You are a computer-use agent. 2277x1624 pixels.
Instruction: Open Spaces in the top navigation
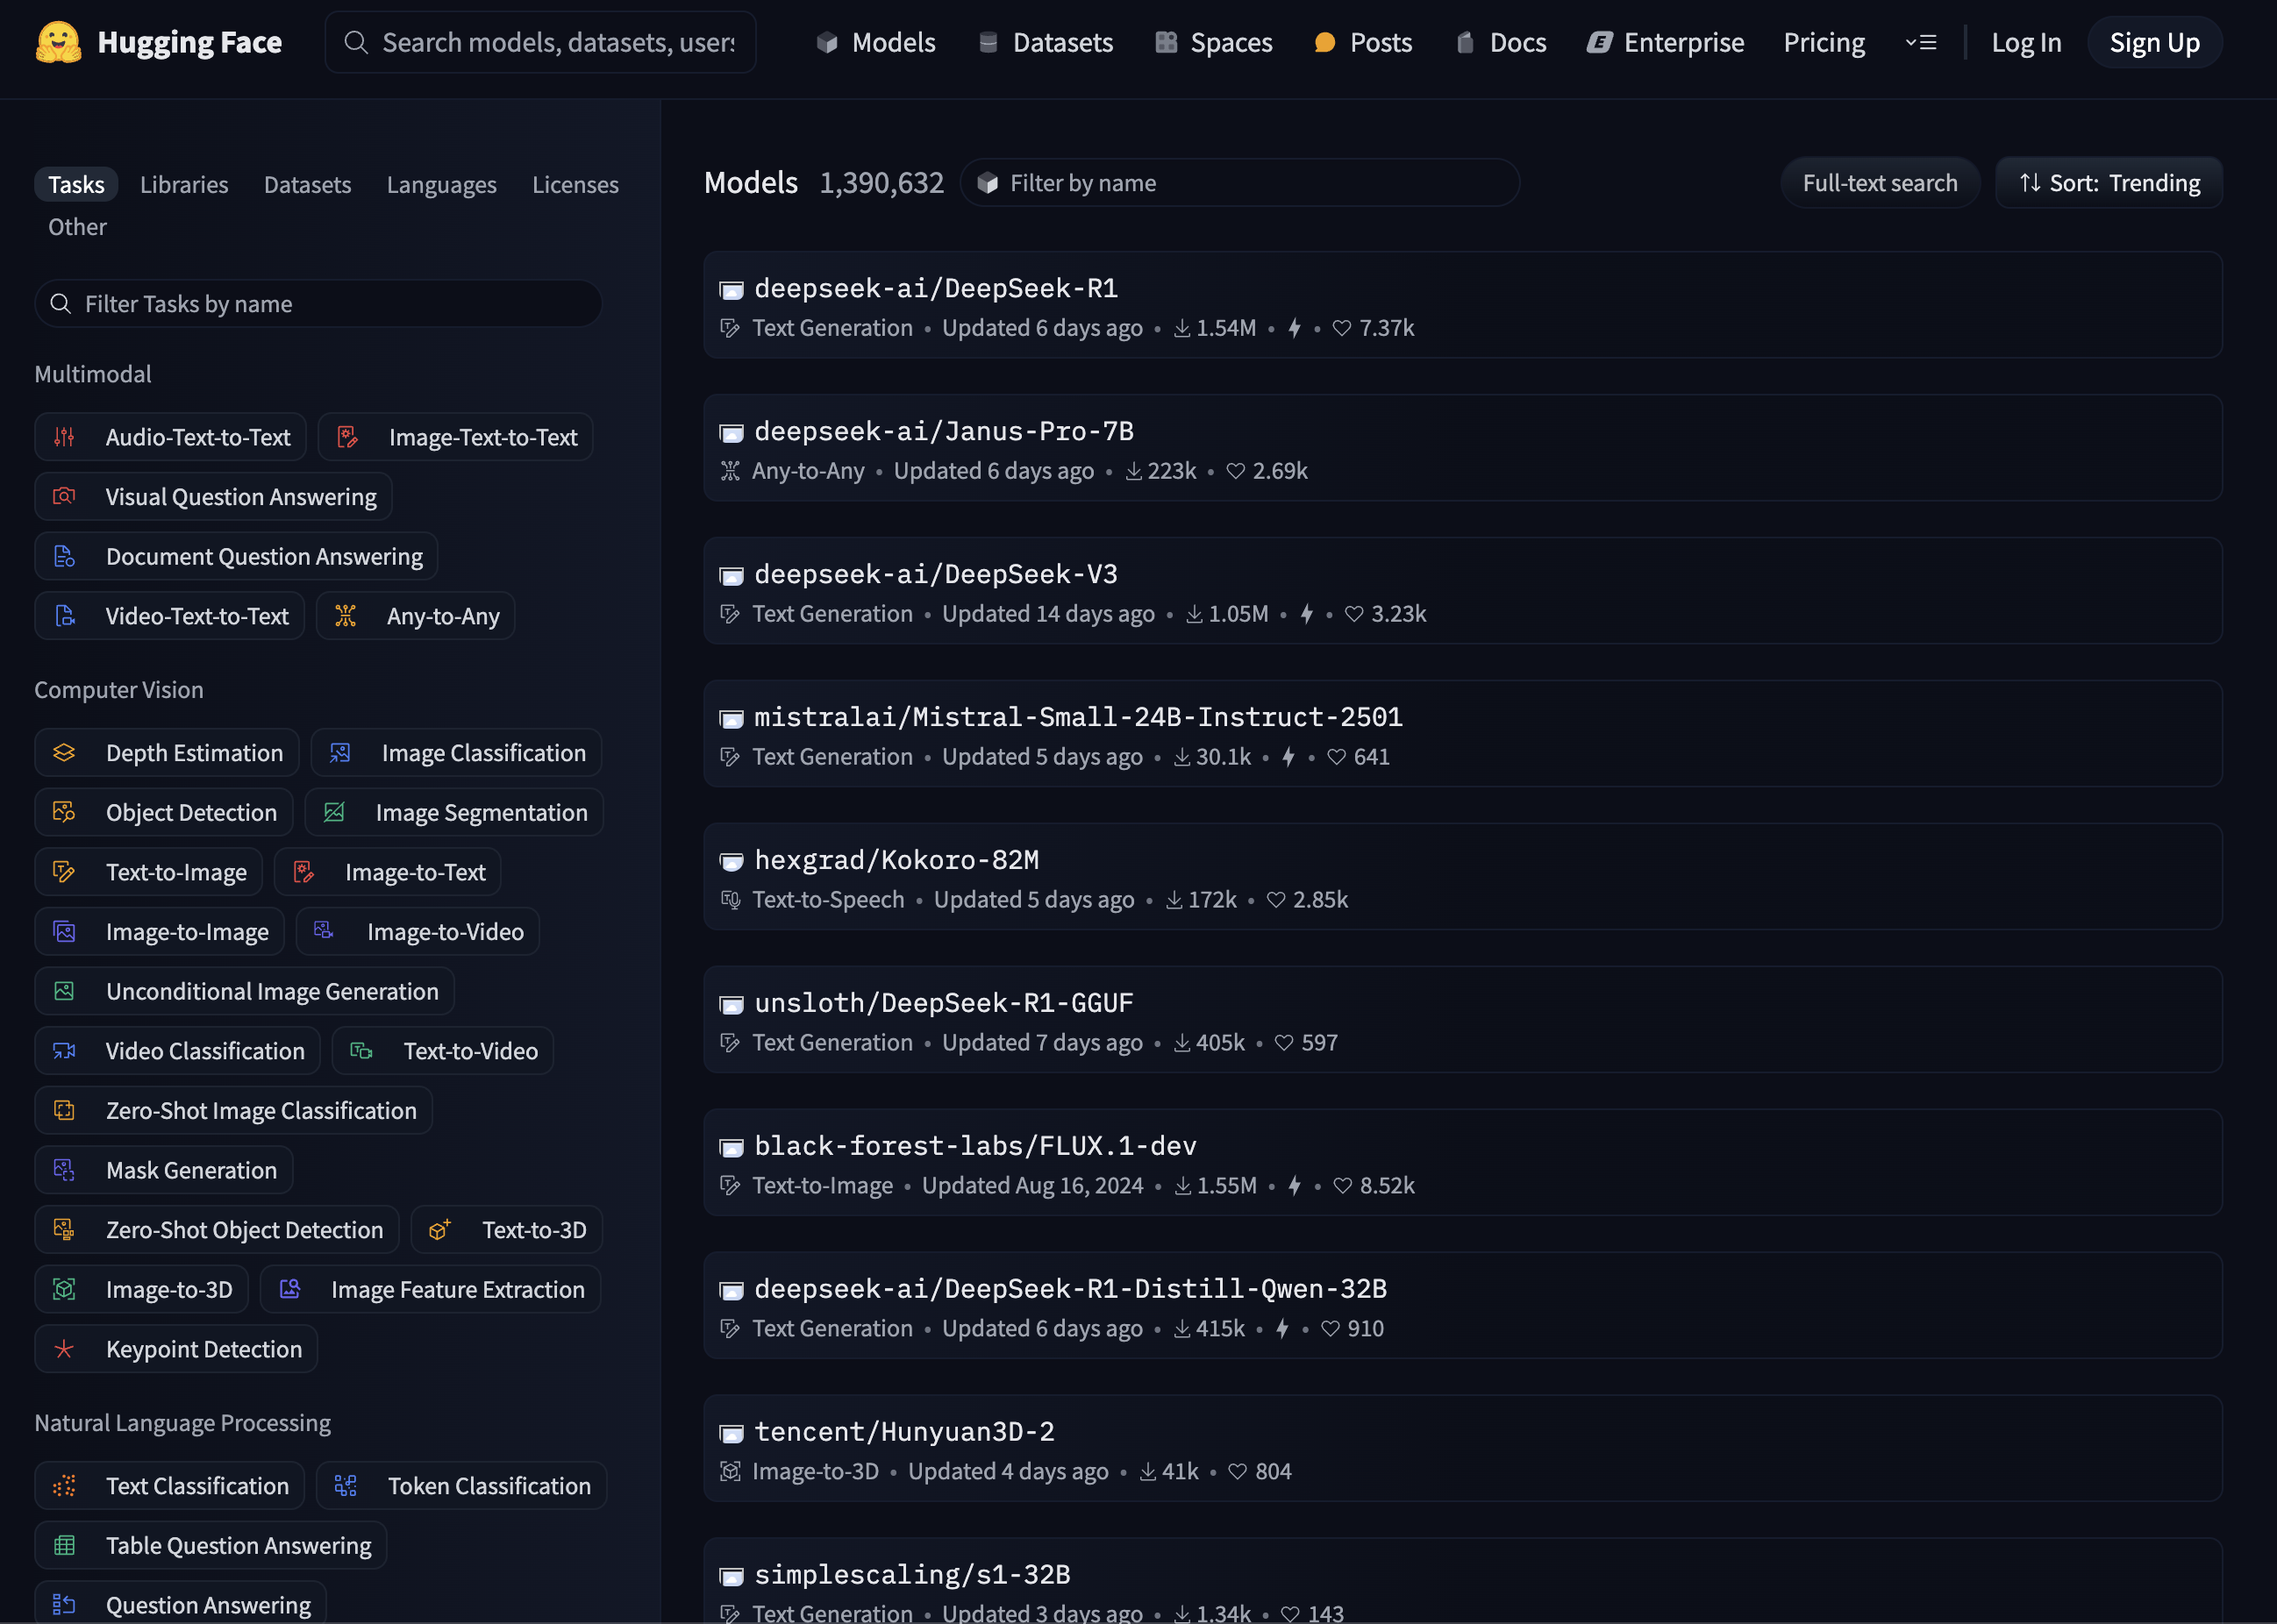click(1214, 43)
